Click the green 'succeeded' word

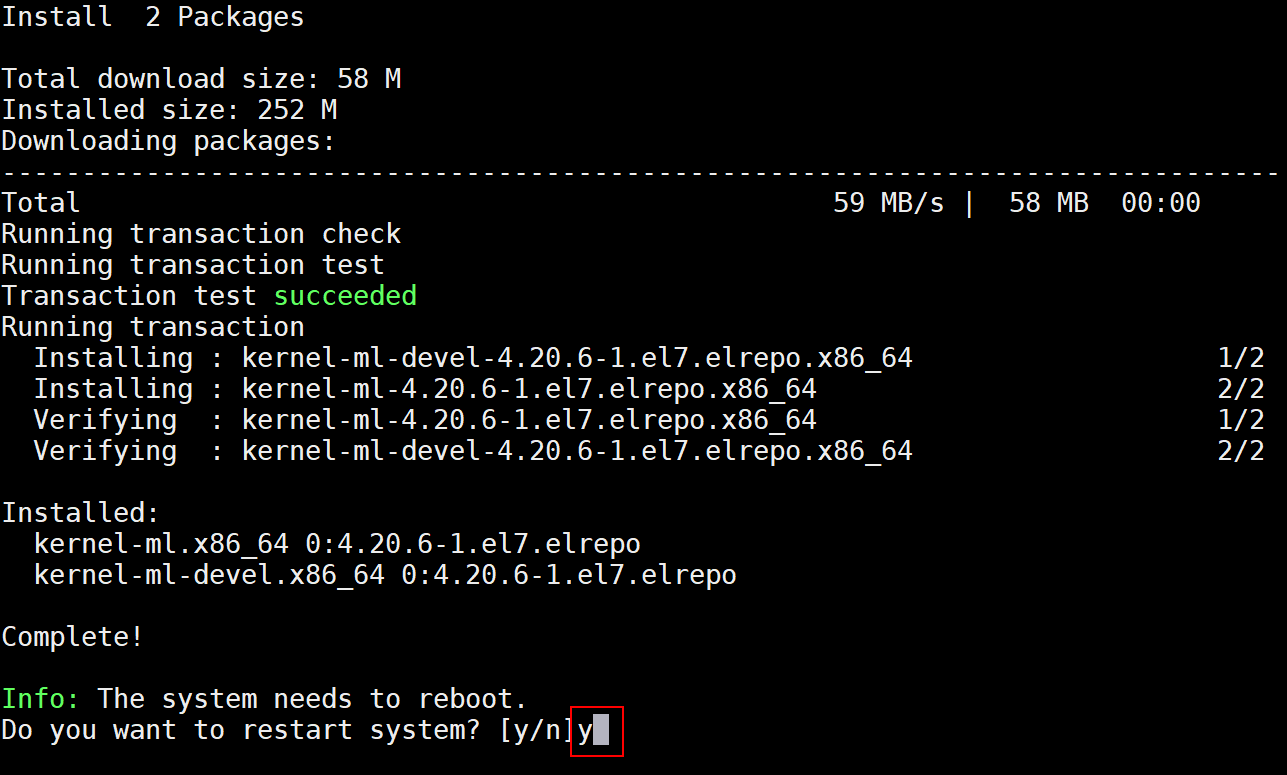tap(345, 296)
